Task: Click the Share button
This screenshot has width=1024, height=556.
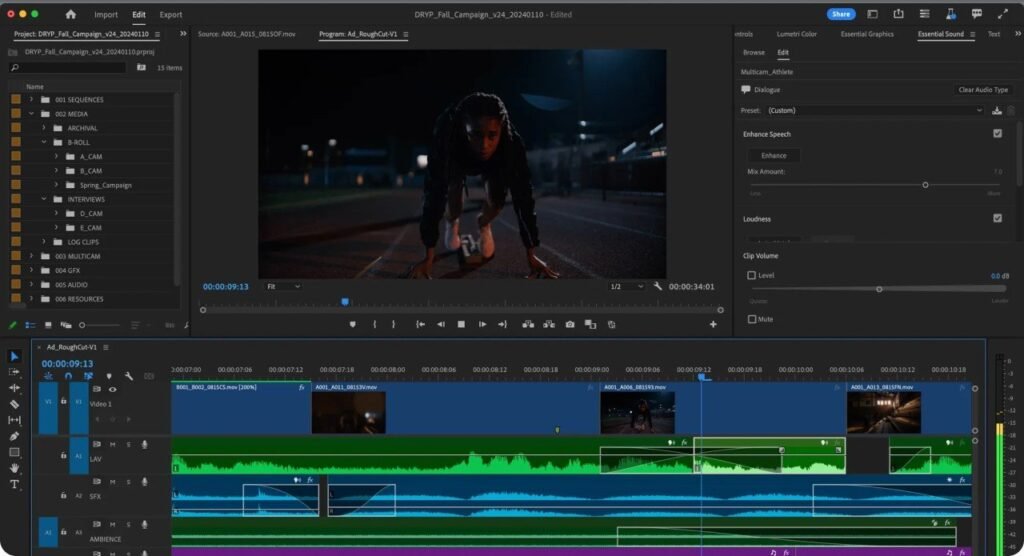Action: click(840, 14)
